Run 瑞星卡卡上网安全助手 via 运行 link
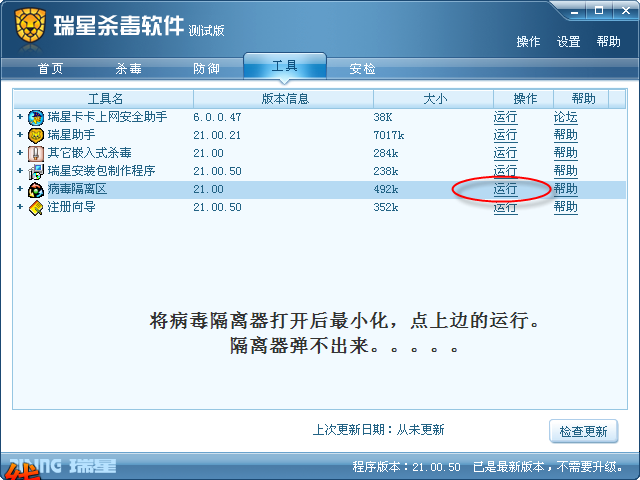 (505, 118)
